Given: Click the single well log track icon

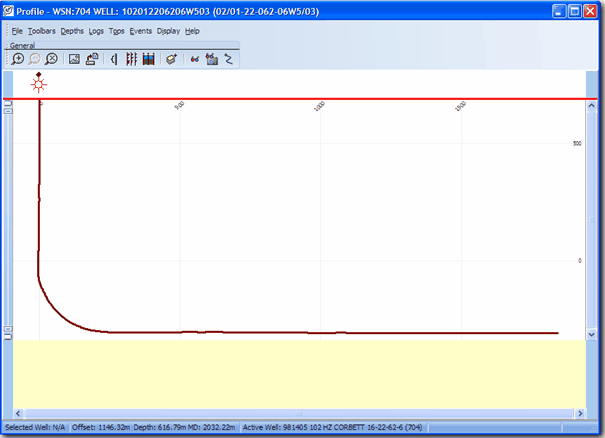Looking at the screenshot, I should [114, 59].
